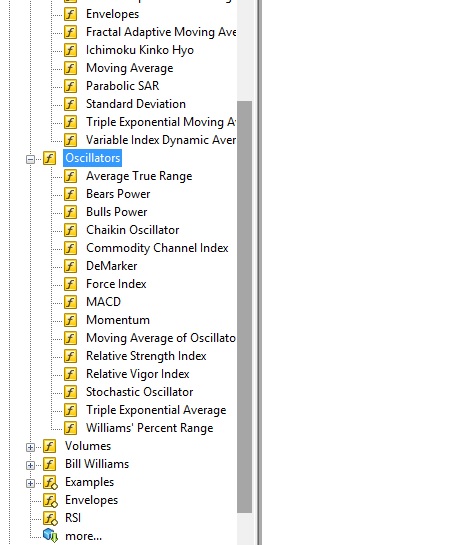This screenshot has height=545, width=468.
Task: Select Bears Power text
Action: coord(118,194)
